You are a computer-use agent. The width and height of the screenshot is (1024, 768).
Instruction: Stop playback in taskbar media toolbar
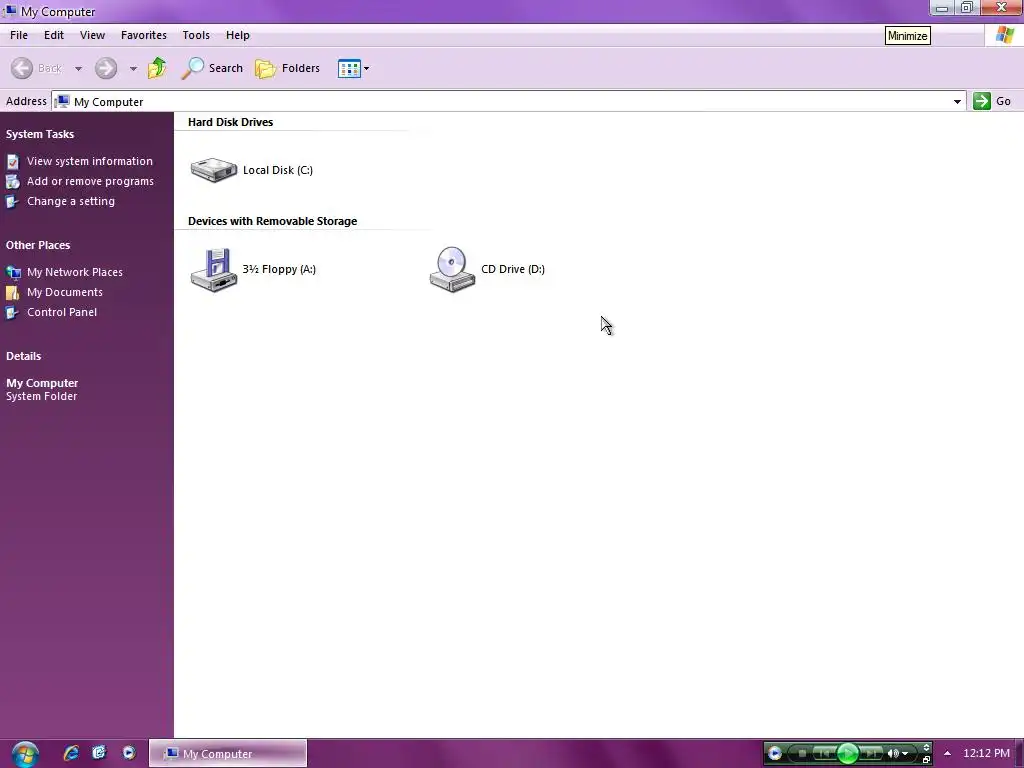pos(802,754)
